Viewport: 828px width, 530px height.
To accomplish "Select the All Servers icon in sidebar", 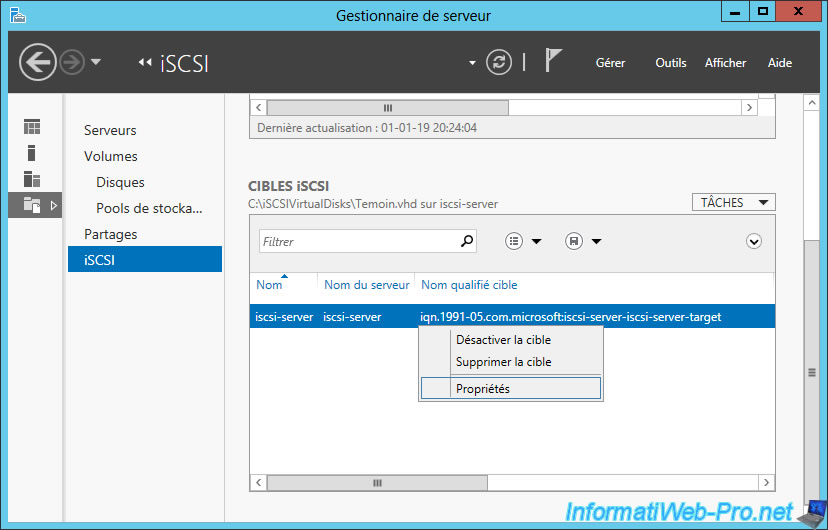I will [32, 179].
